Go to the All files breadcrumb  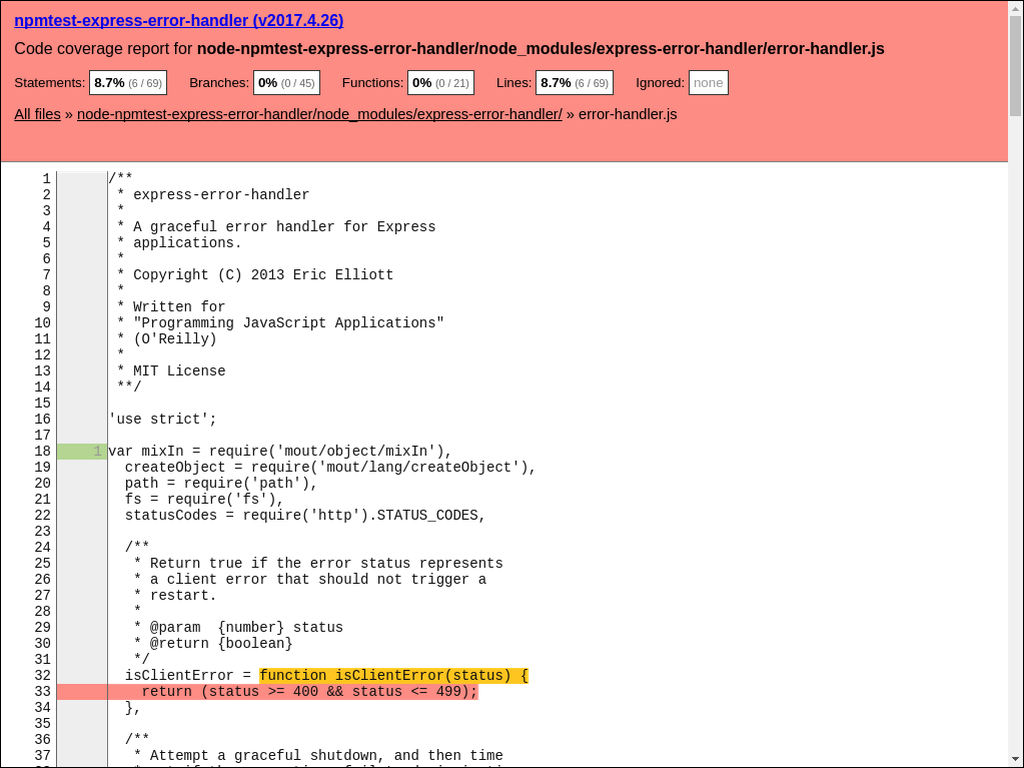point(37,114)
